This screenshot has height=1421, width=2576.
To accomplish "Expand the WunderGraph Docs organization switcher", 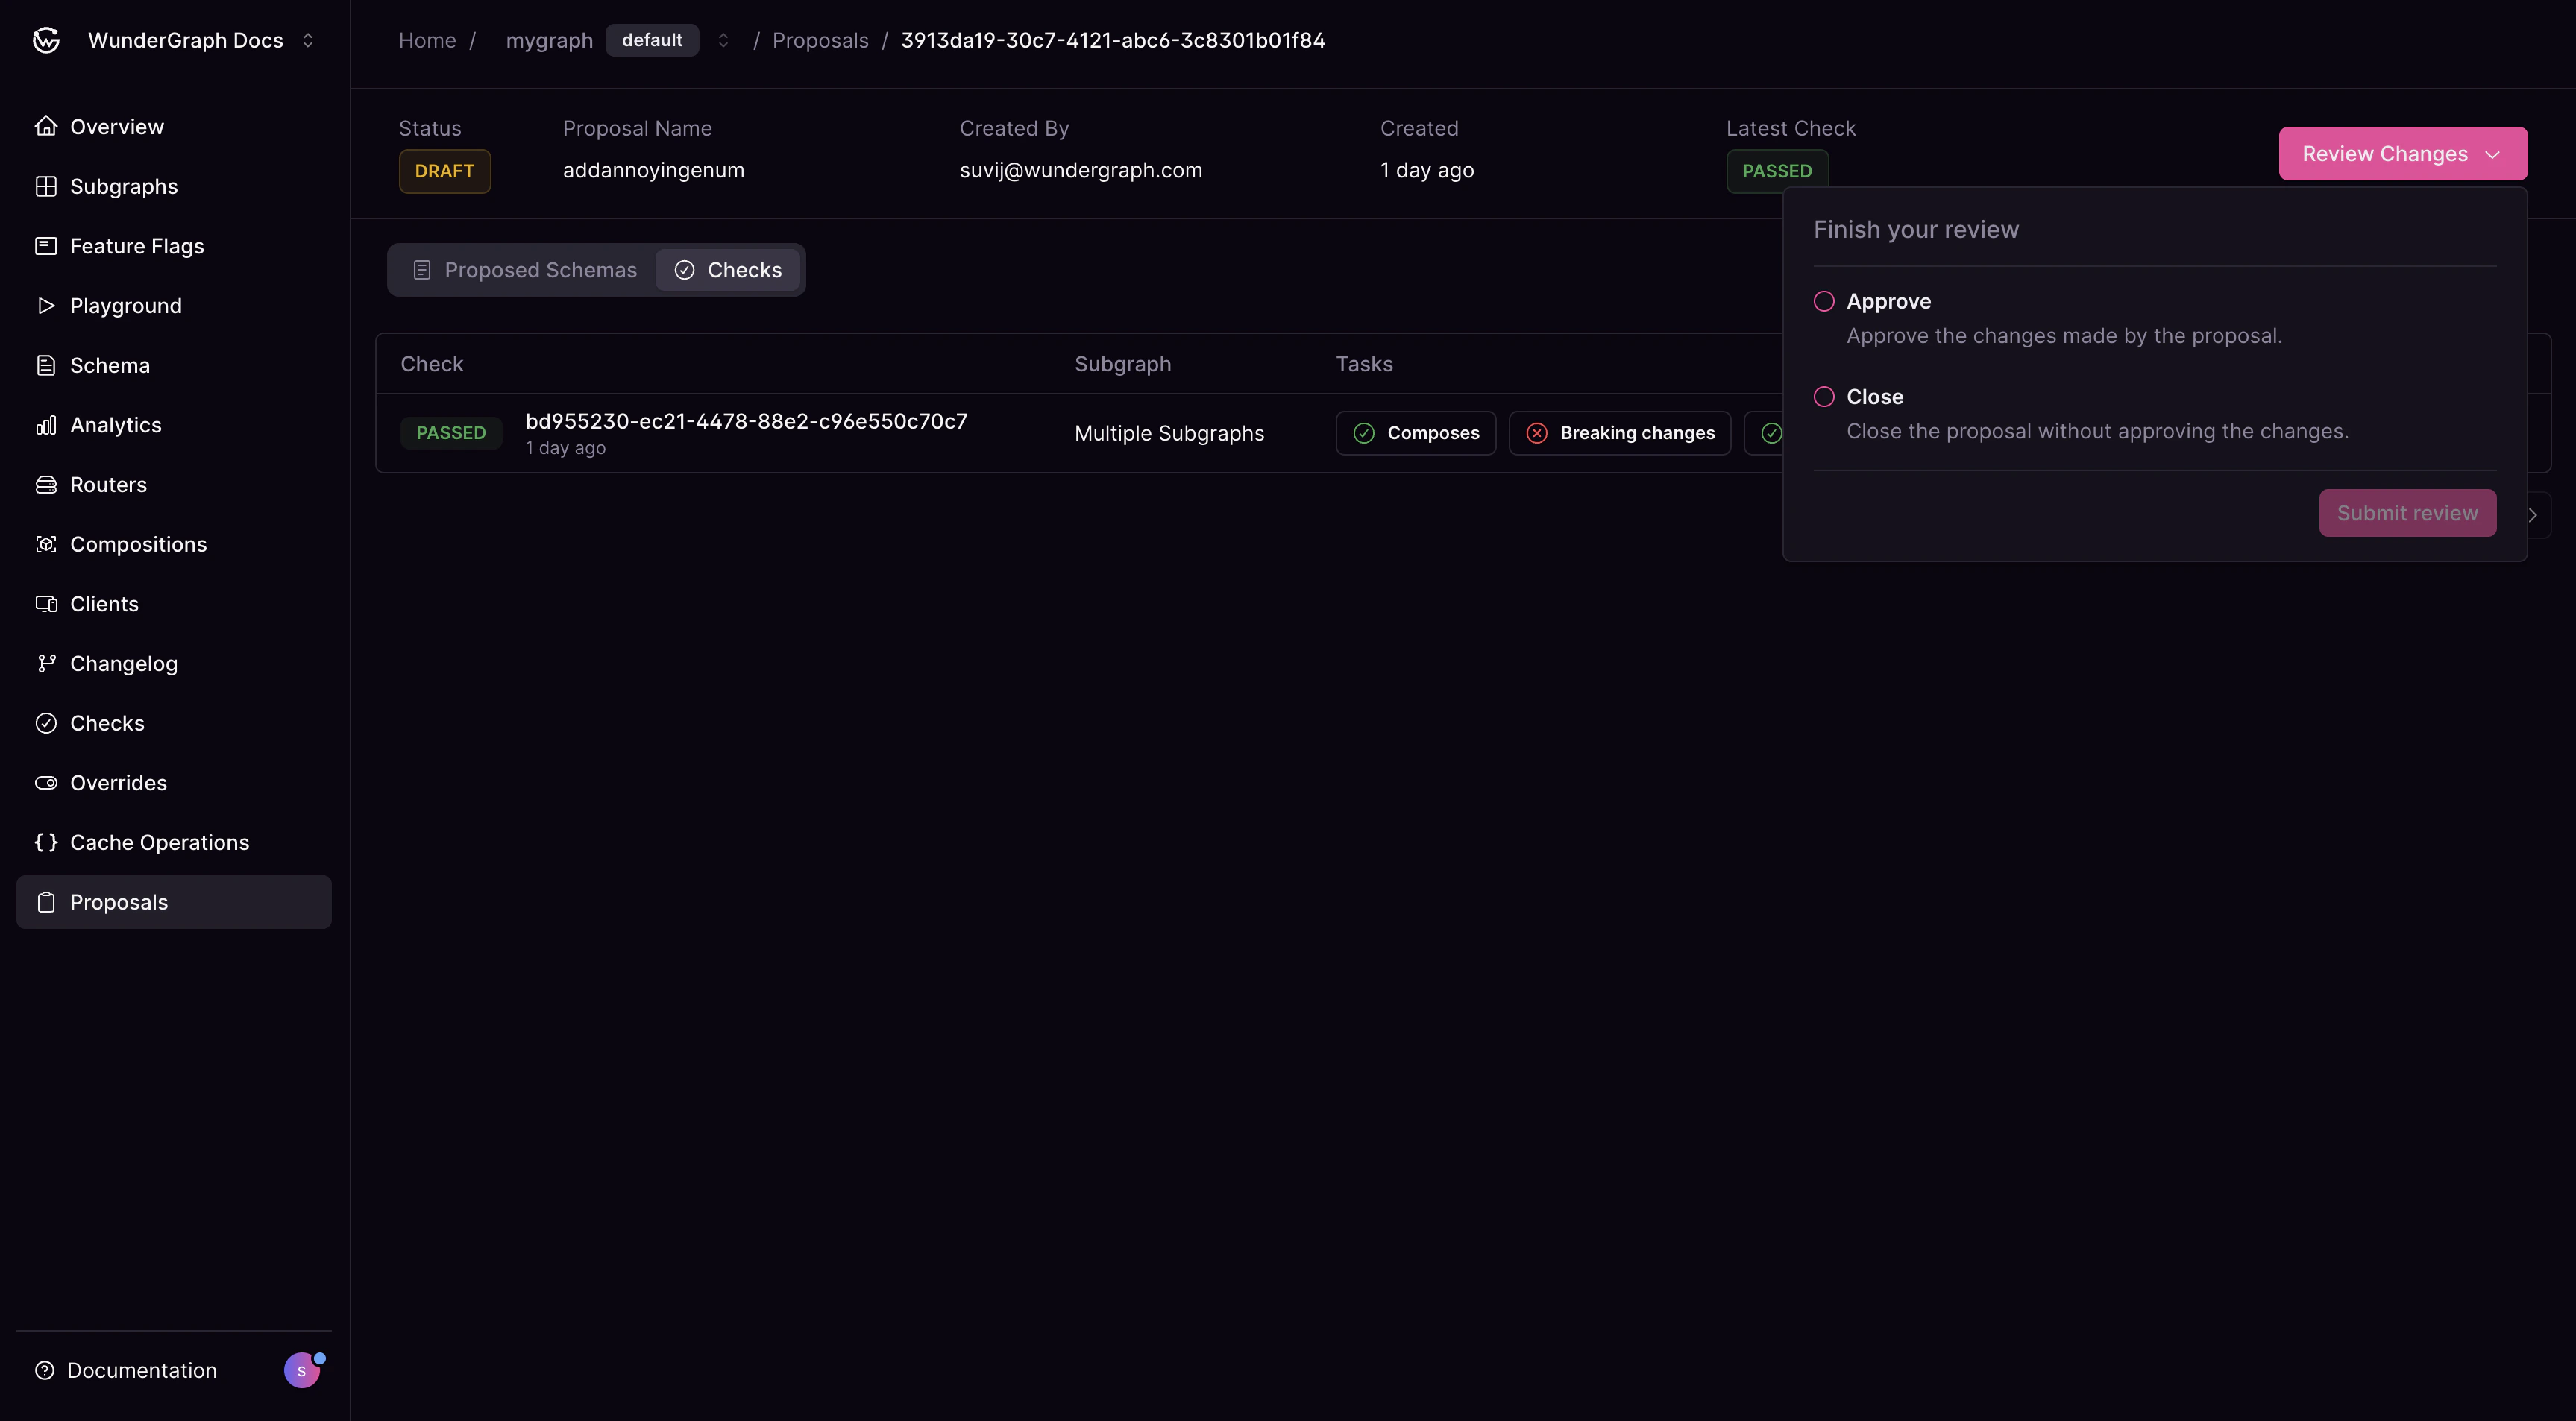I will tap(309, 40).
